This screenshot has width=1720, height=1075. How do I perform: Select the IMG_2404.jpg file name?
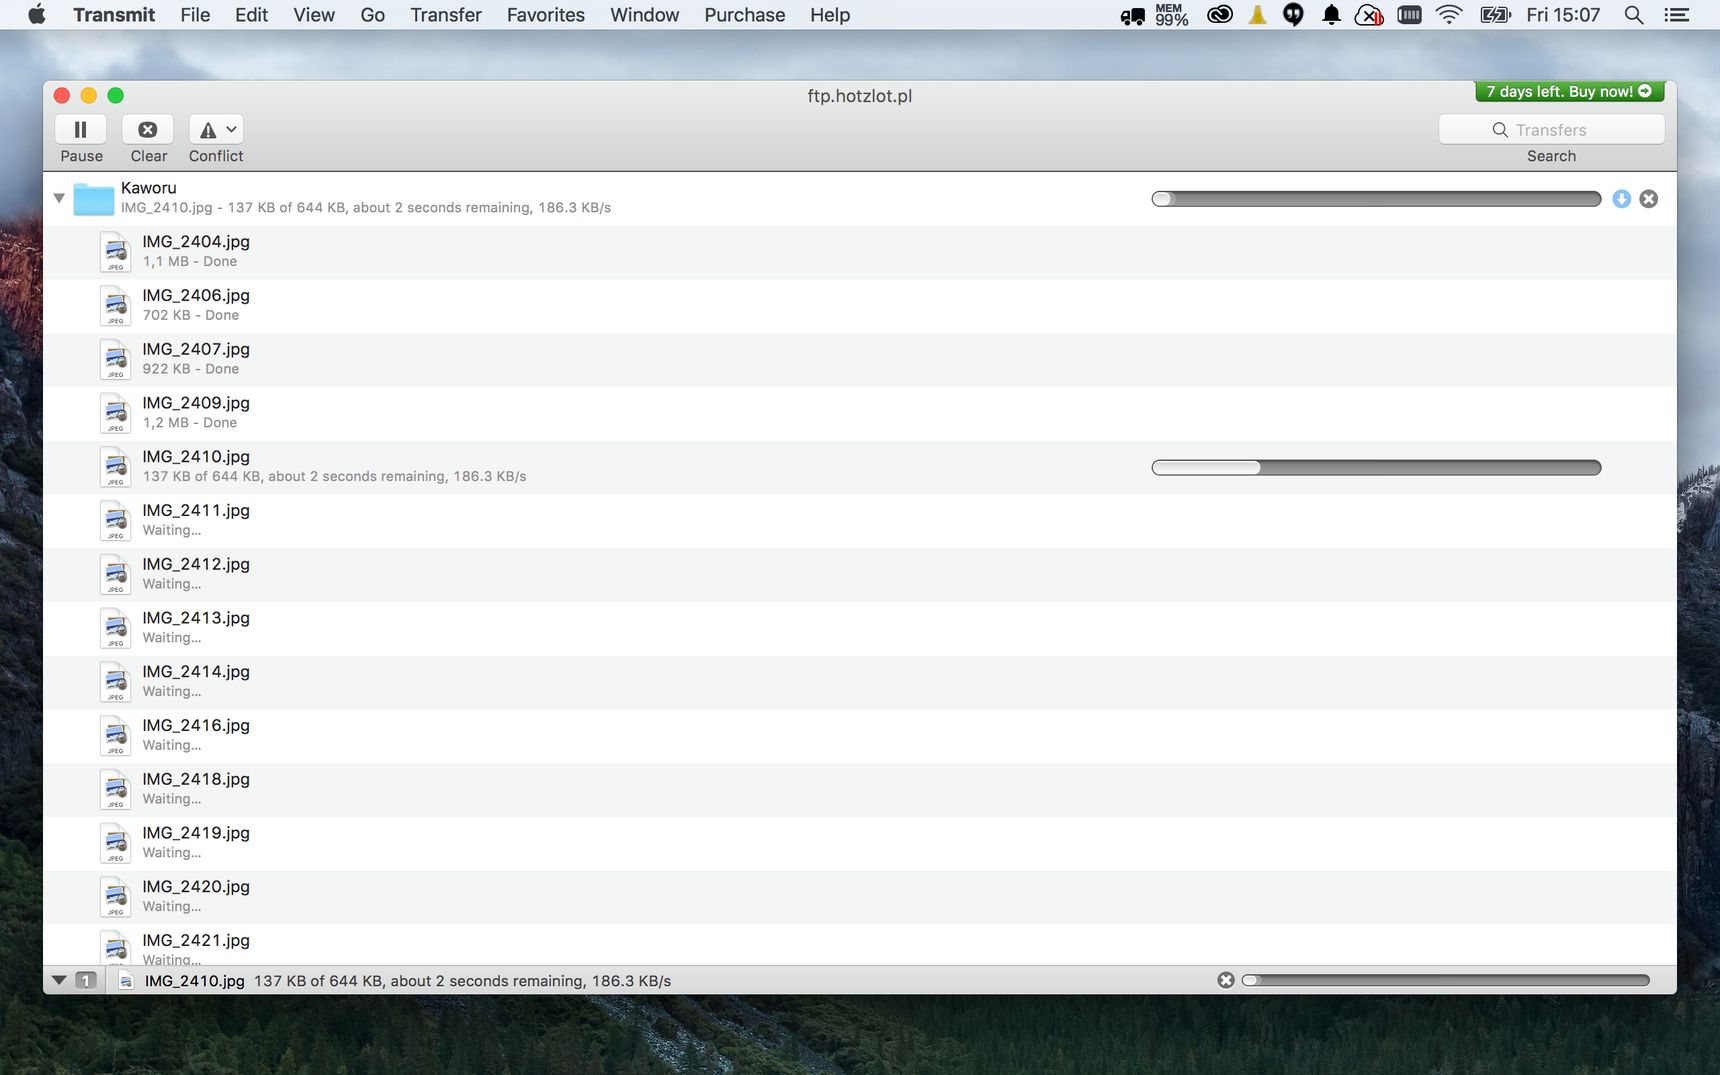[196, 242]
